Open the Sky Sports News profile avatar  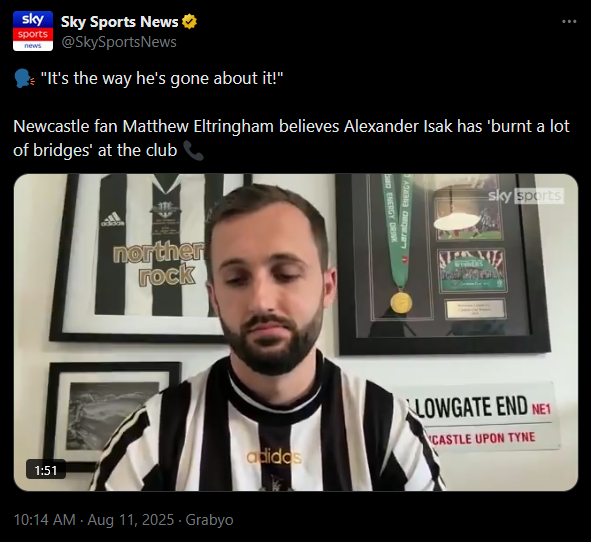33,31
